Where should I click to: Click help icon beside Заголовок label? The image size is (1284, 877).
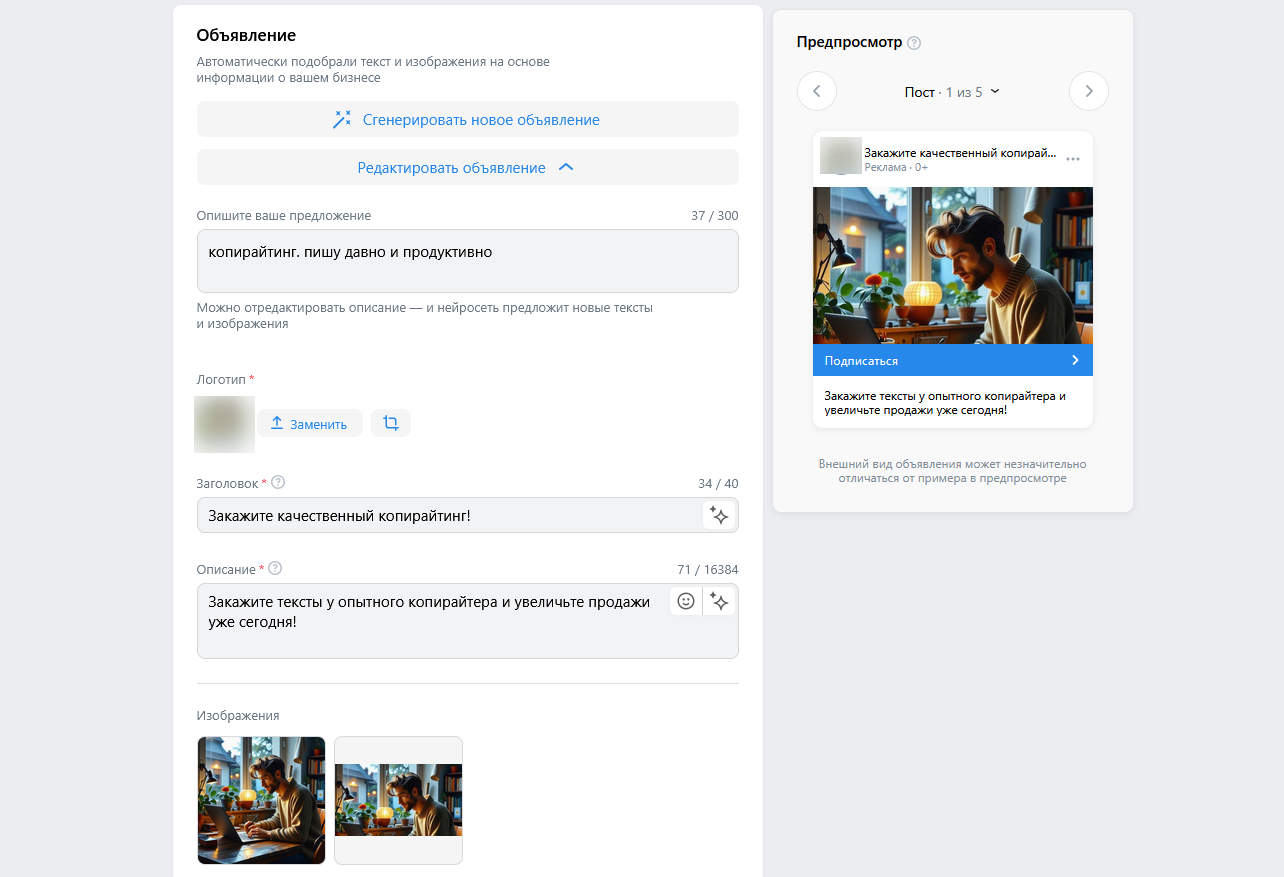tap(278, 482)
